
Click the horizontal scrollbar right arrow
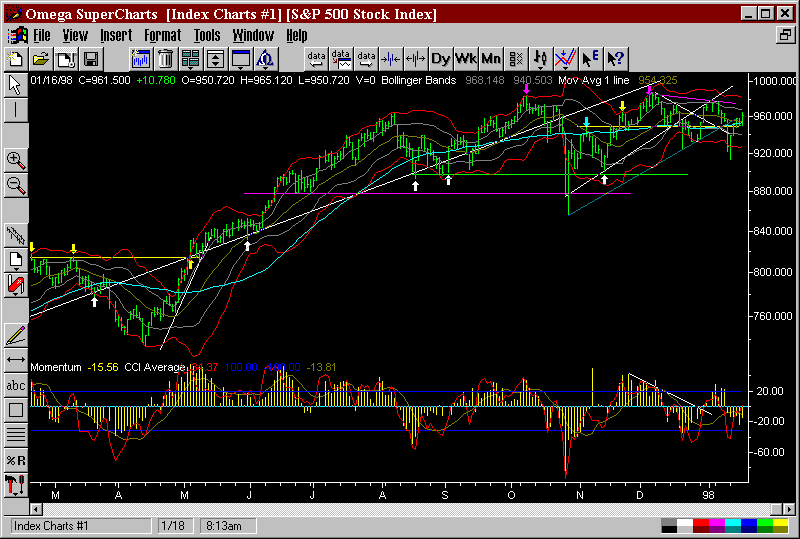pyautogui.click(x=788, y=509)
